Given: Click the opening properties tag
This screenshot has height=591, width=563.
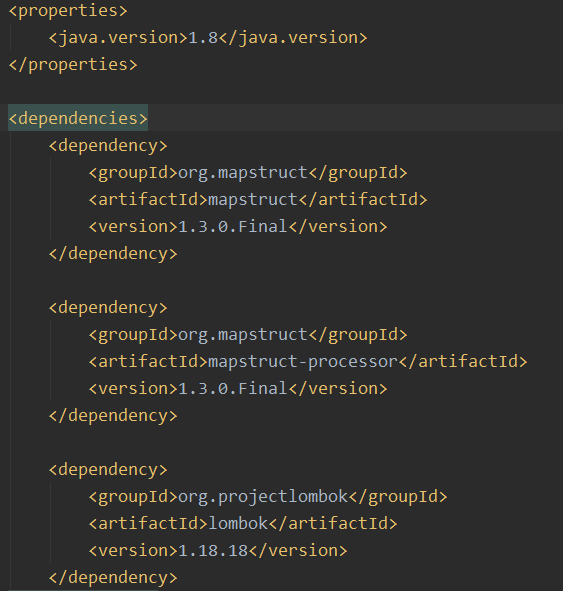Looking at the screenshot, I should (x=68, y=11).
